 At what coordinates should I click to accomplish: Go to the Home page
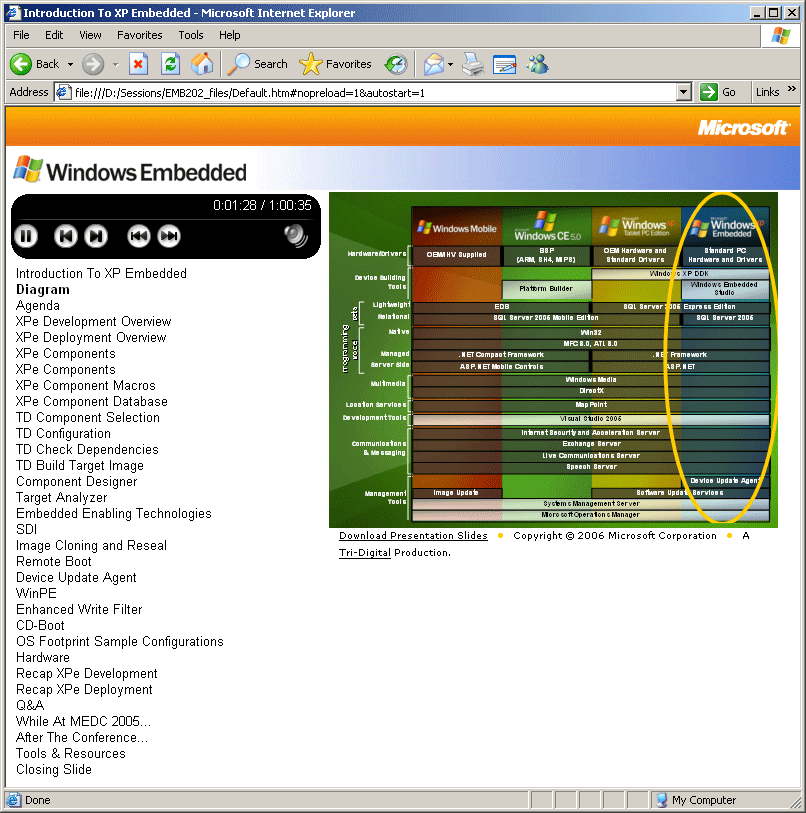coord(202,64)
